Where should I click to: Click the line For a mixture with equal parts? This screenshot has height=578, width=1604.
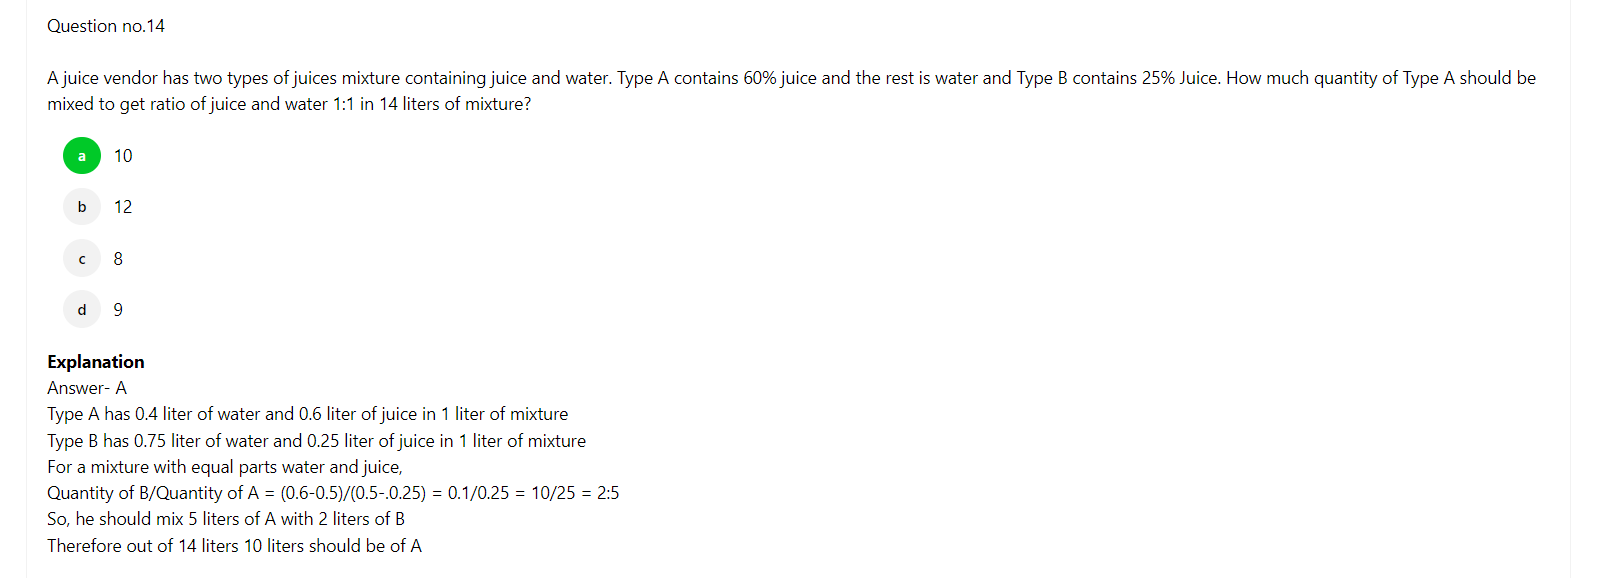point(225,467)
